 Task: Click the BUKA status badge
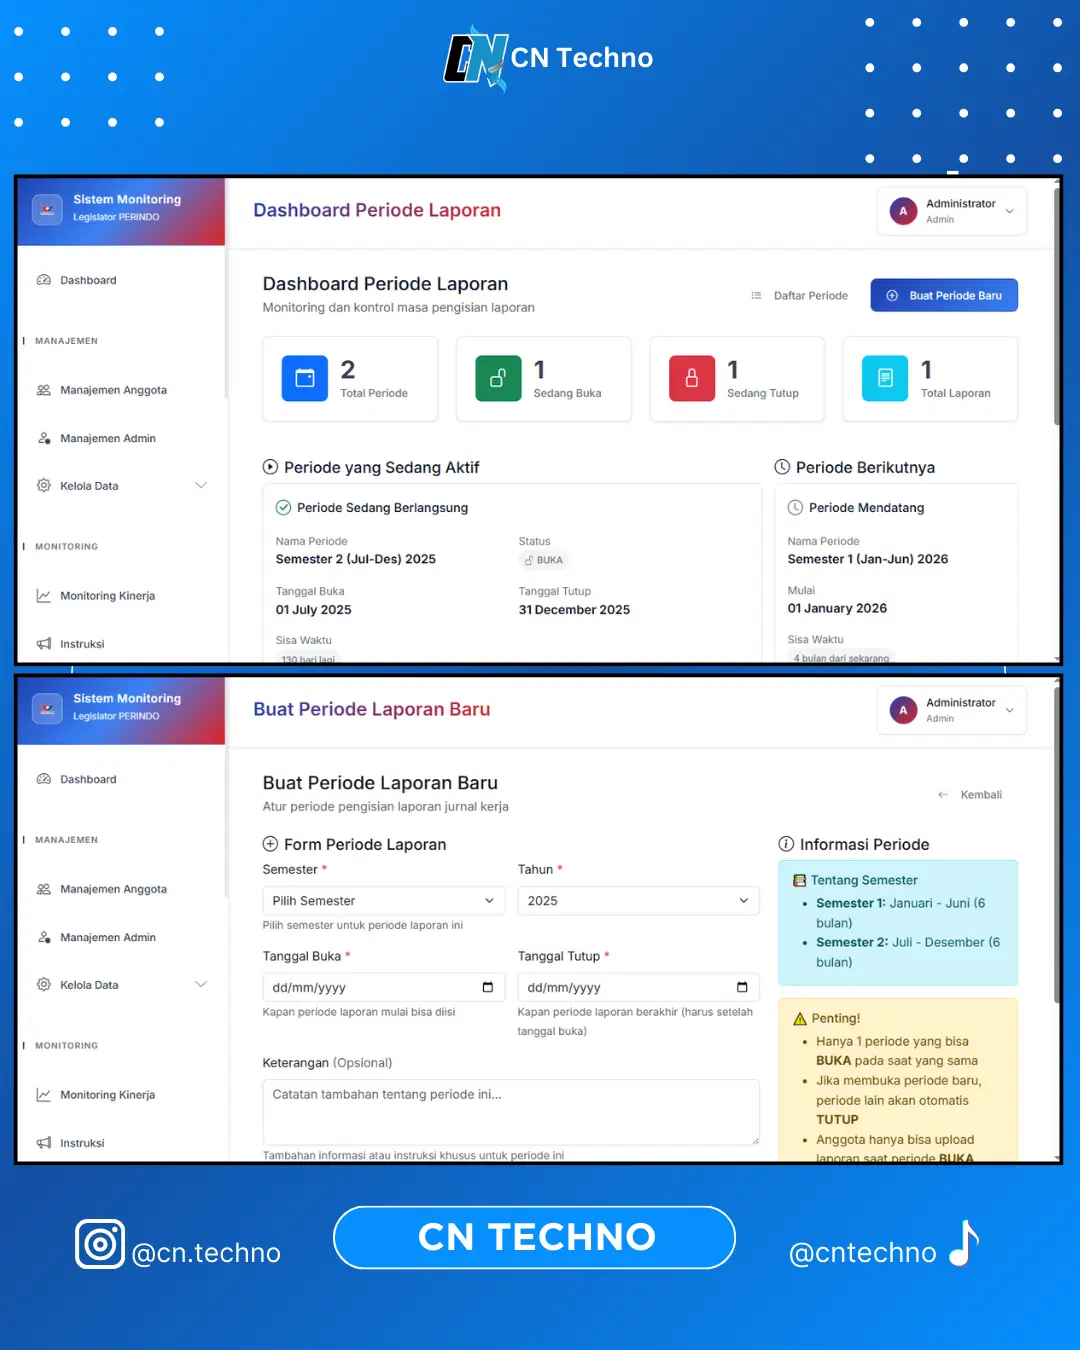click(544, 560)
